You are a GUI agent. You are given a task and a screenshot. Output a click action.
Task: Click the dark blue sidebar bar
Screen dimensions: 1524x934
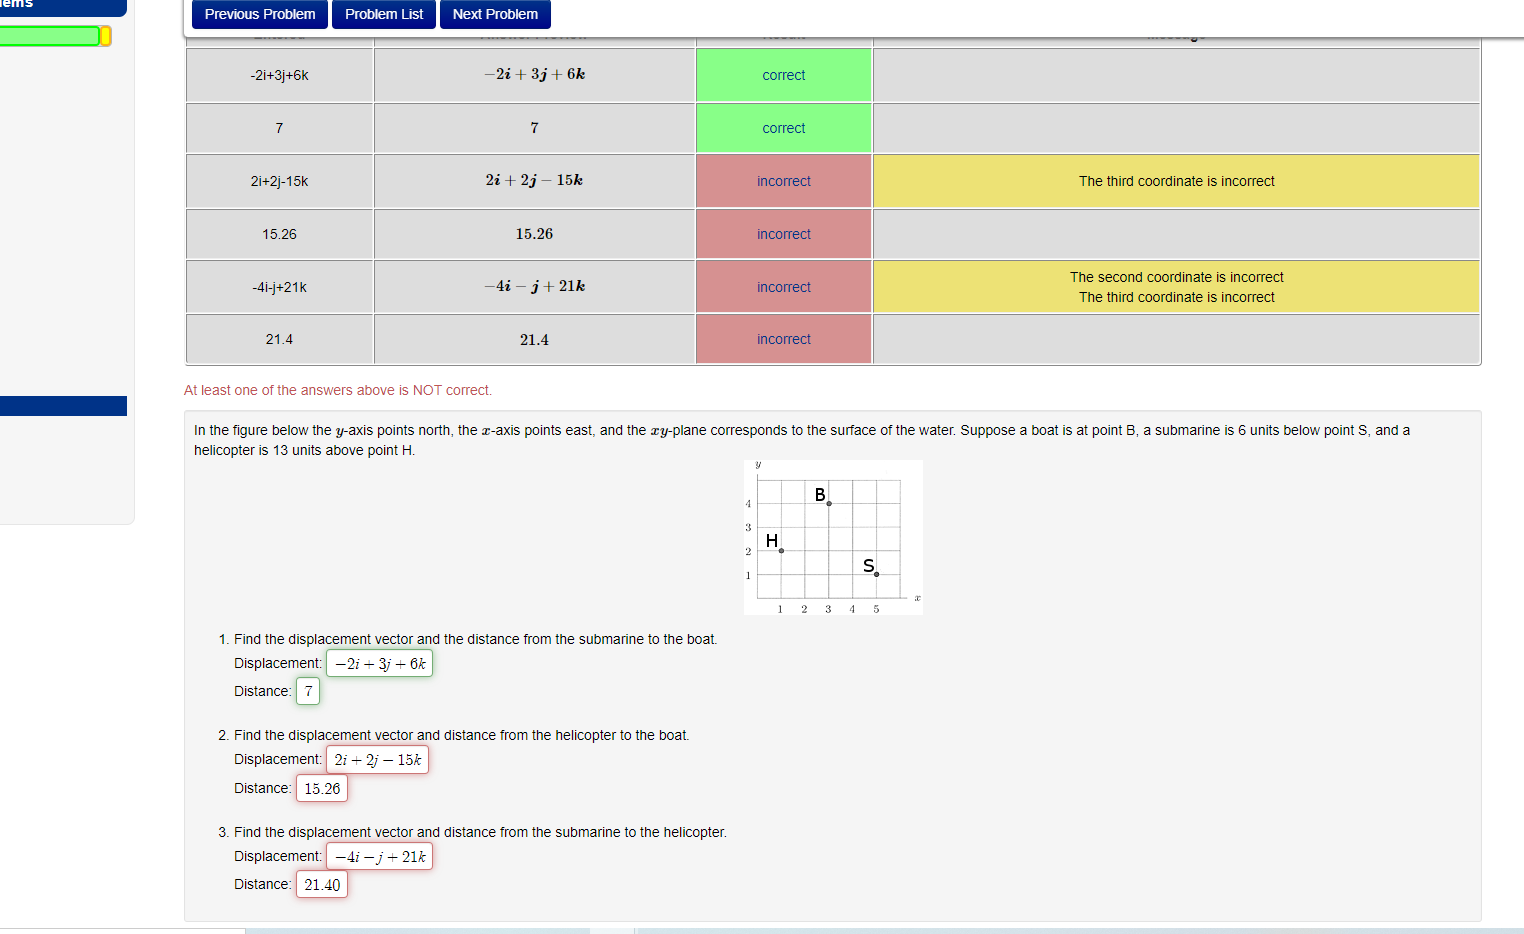63,406
